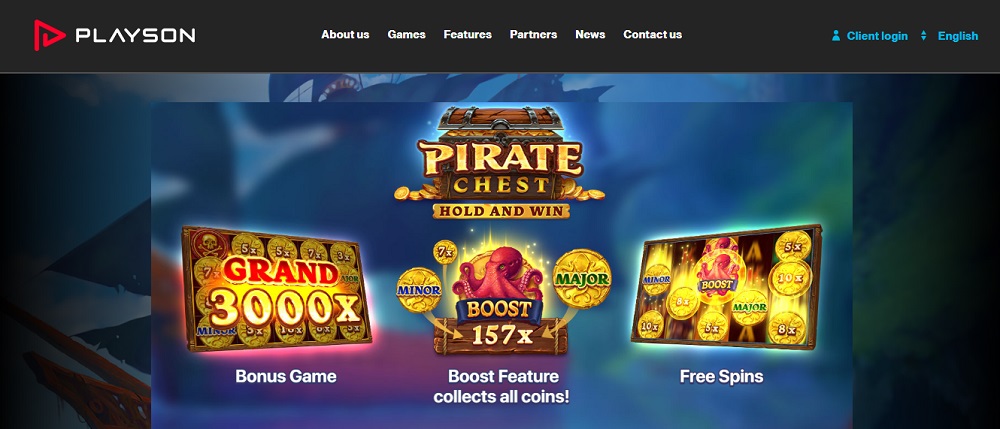
Task: Select the English language option
Action: 957,36
